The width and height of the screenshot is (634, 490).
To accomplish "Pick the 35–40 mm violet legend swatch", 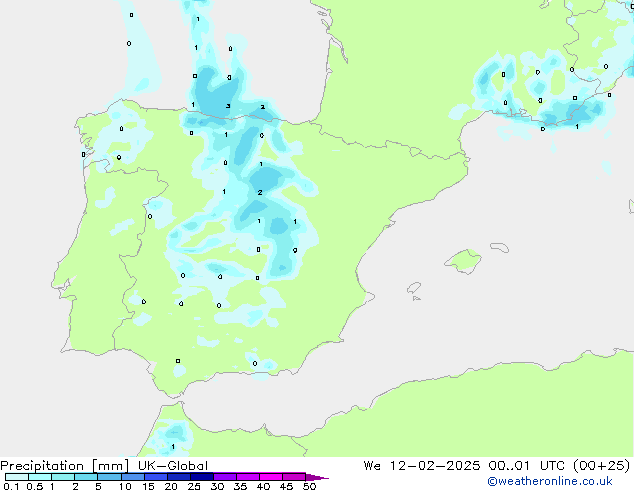I will [x=247, y=477].
